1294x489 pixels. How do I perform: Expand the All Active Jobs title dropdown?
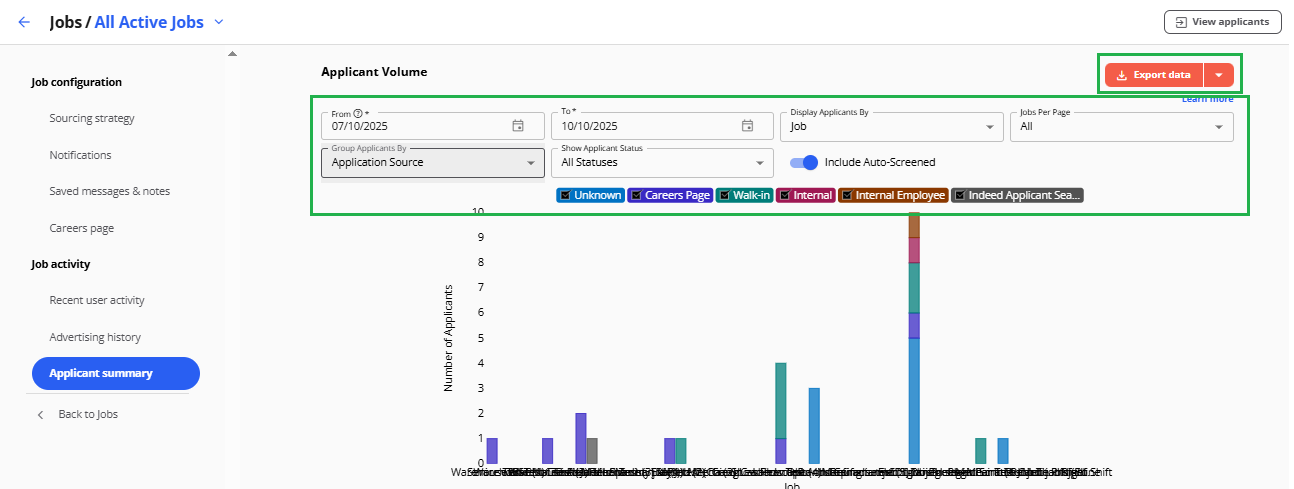pos(220,21)
